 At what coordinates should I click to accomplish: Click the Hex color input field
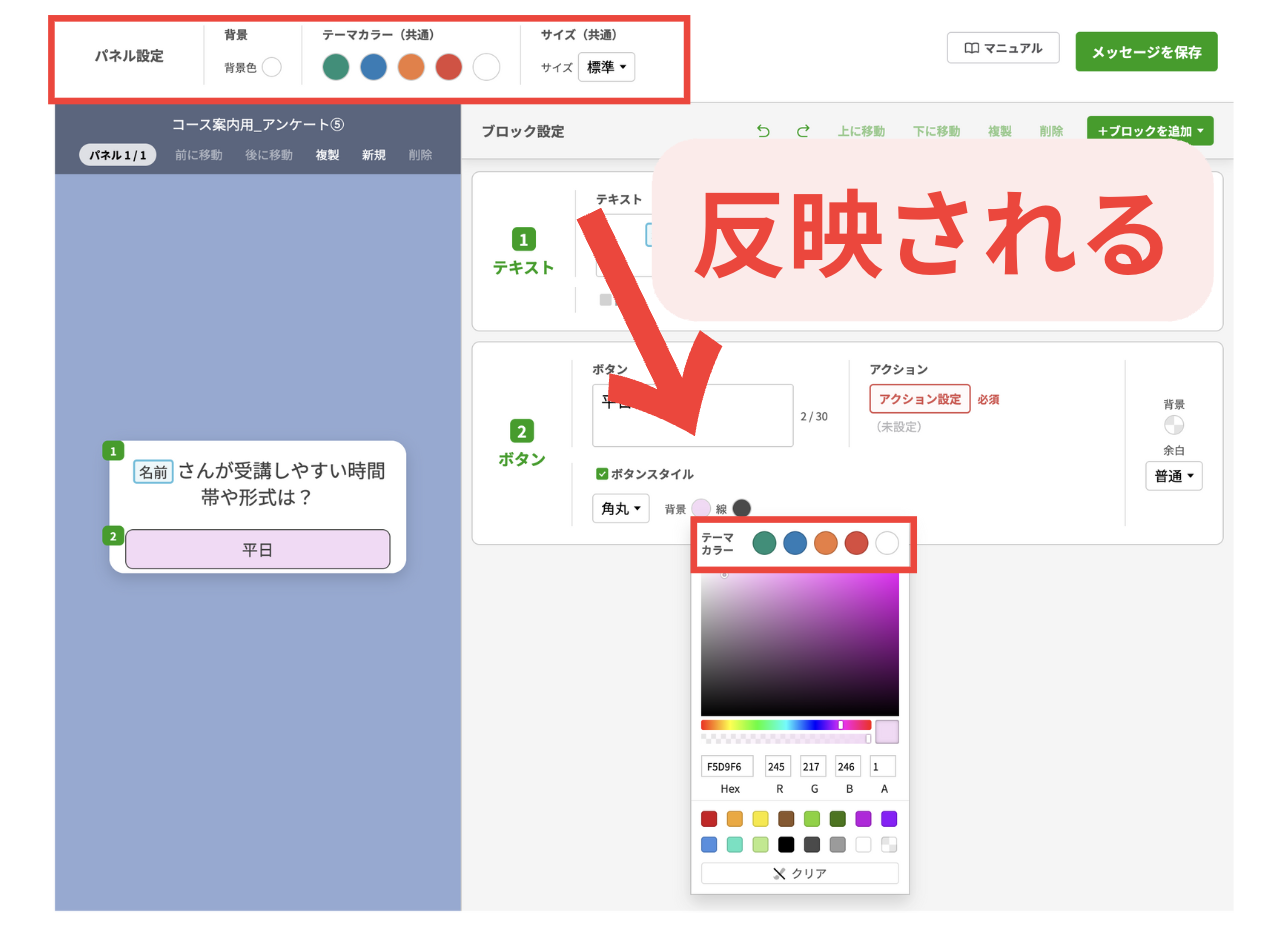click(727, 767)
